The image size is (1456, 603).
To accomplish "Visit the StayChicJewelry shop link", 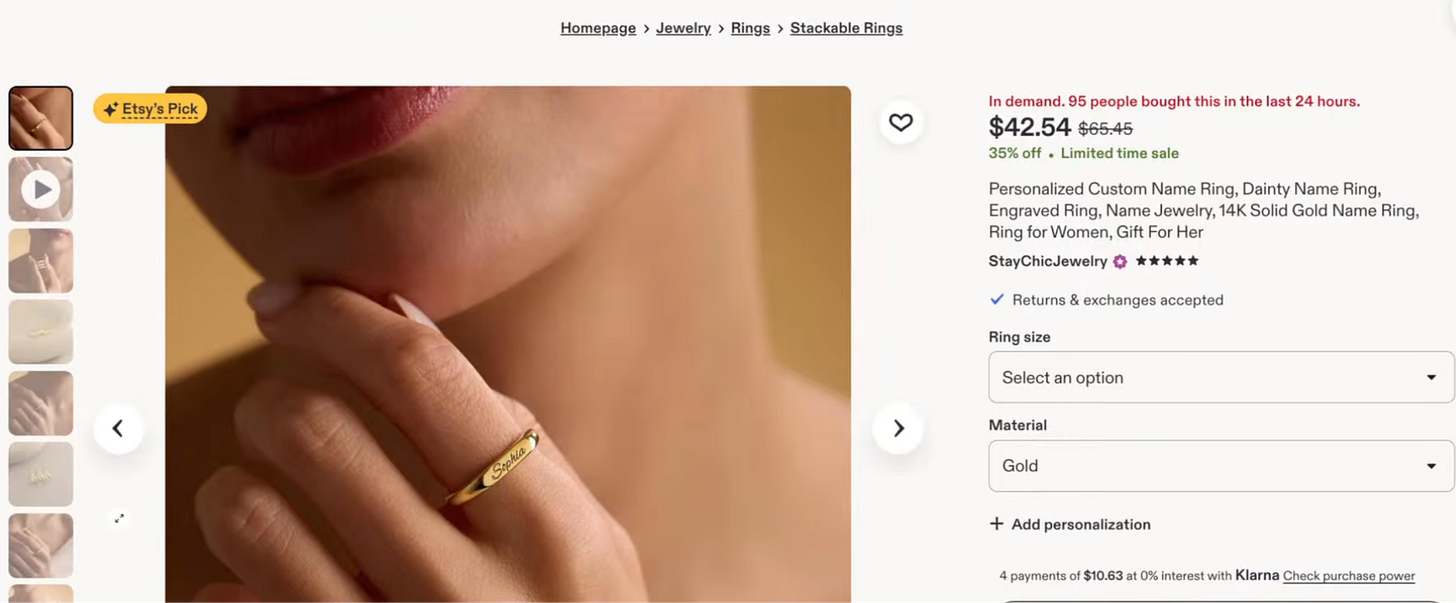I will 1048,261.
